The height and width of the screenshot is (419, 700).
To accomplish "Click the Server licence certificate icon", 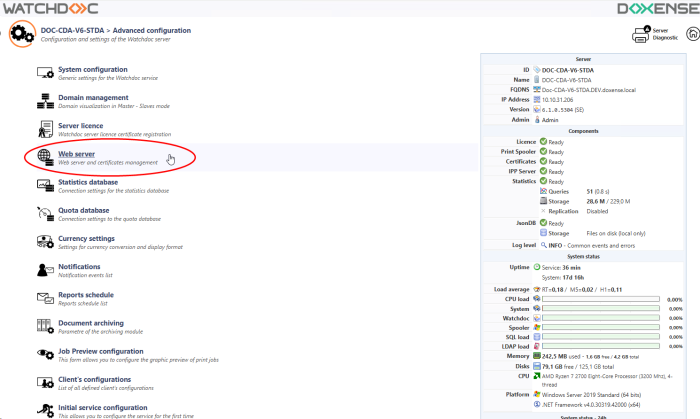I will 44,129.
